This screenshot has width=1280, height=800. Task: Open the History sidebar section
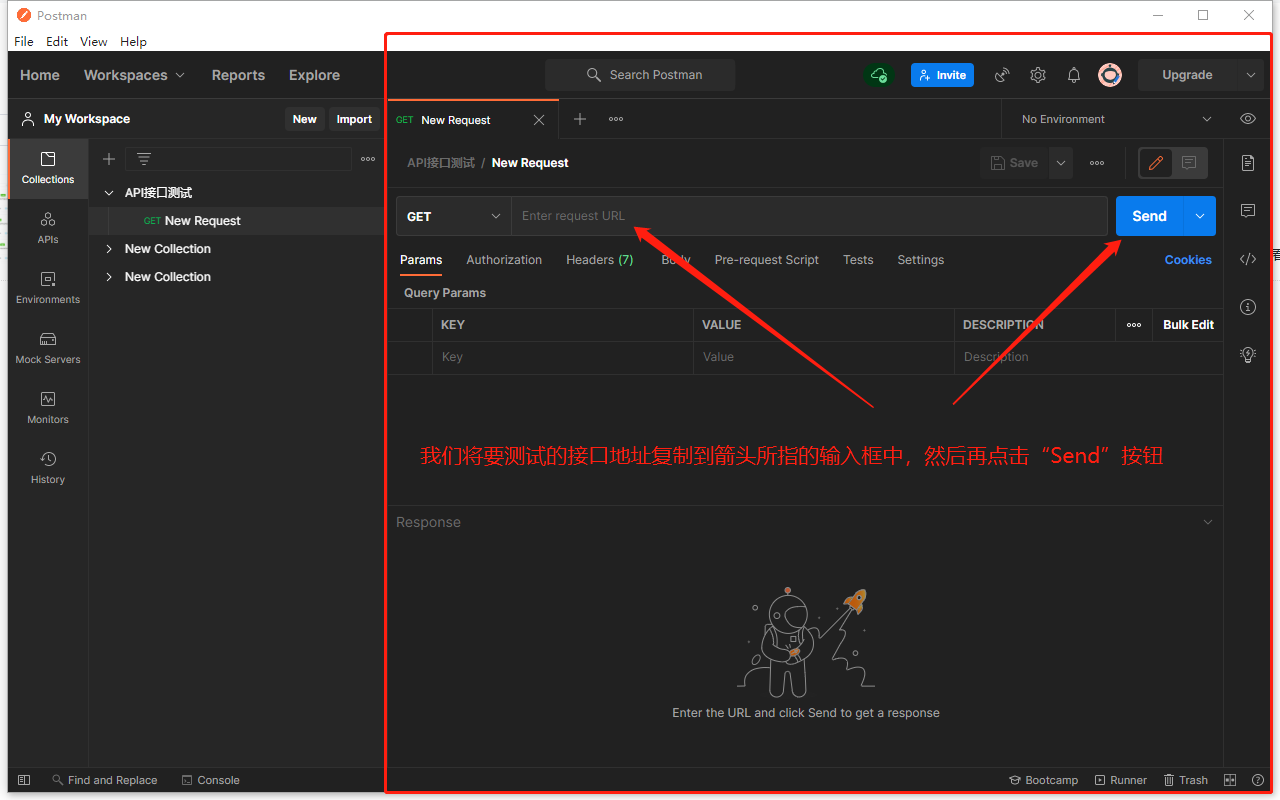[48, 468]
